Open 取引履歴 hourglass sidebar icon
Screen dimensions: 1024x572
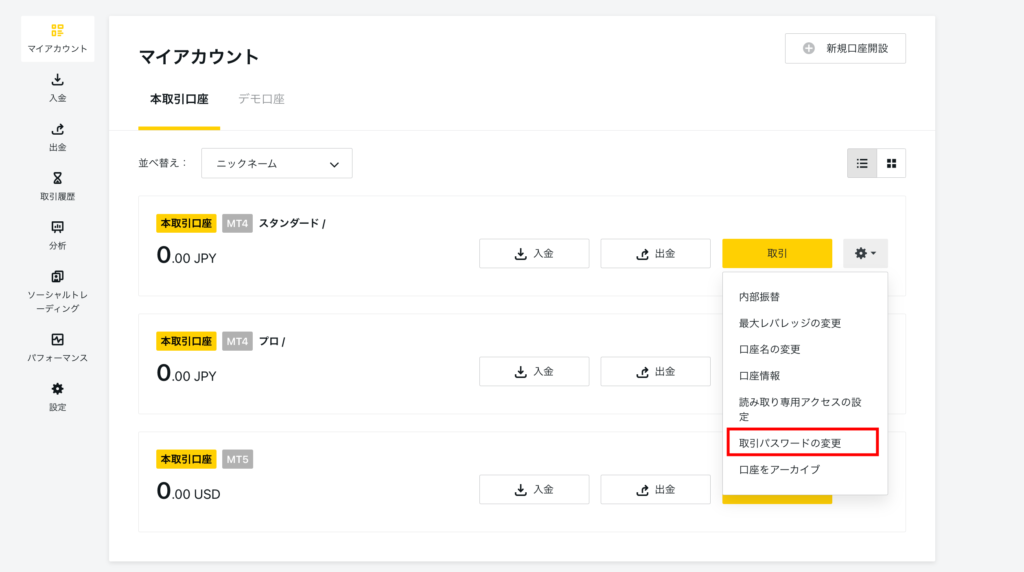coord(57,186)
